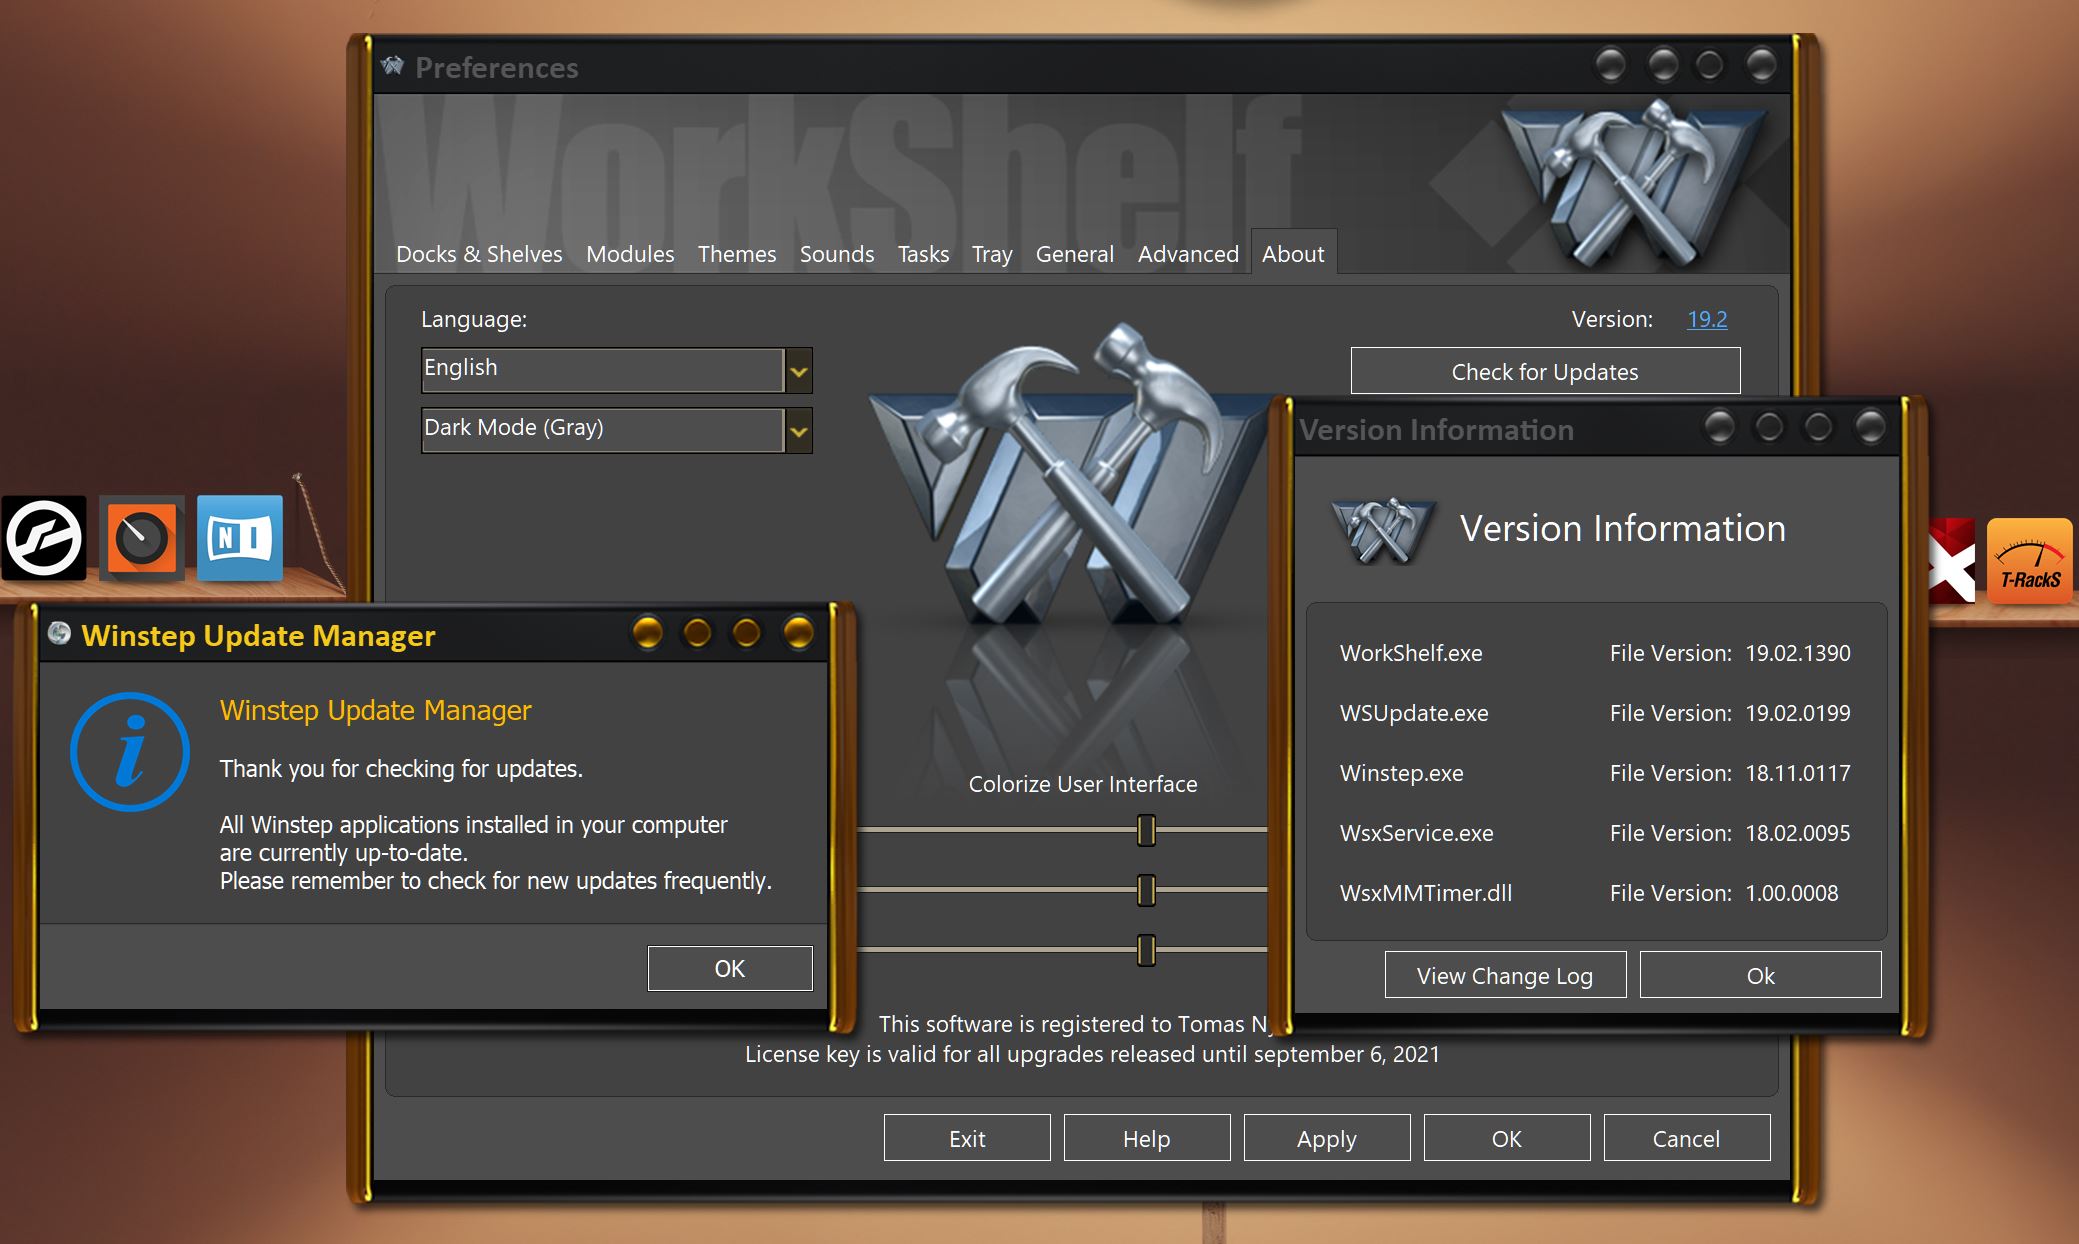Image resolution: width=2079 pixels, height=1244 pixels.
Task: Click the blue info icon in Update Manager
Action: coord(130,751)
